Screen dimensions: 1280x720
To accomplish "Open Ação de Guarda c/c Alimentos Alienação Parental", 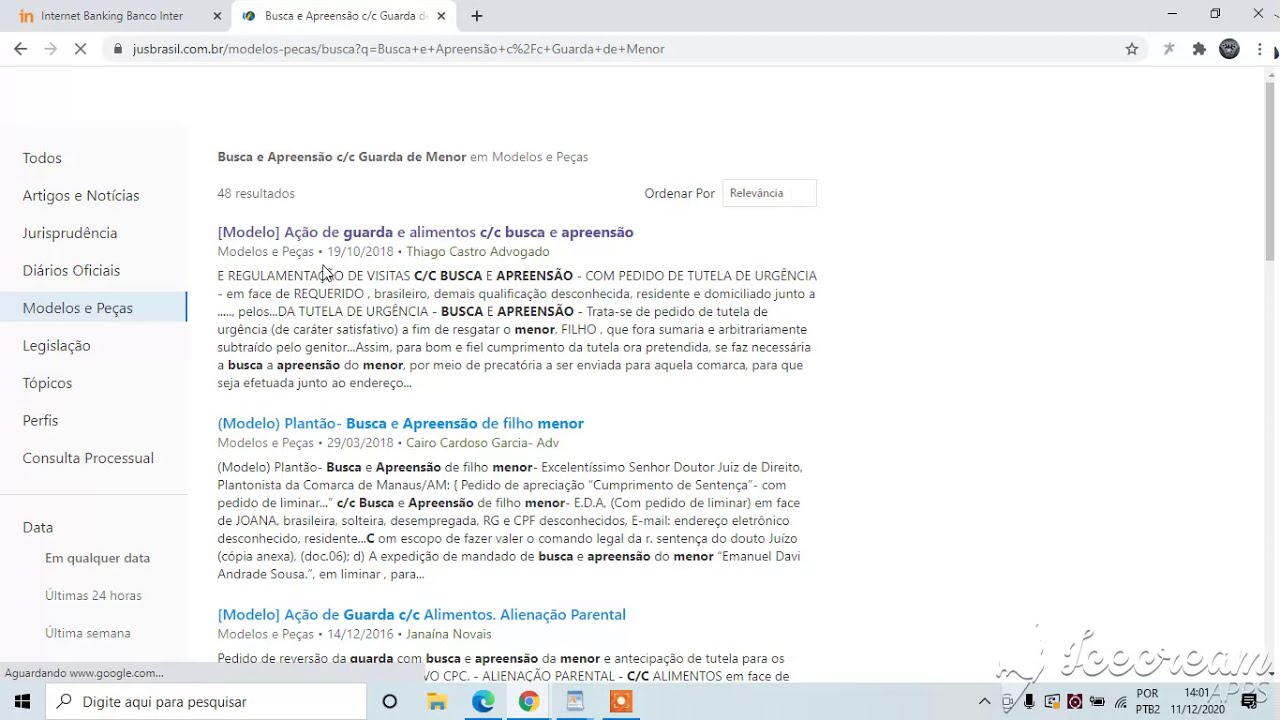I will pyautogui.click(x=421, y=614).
